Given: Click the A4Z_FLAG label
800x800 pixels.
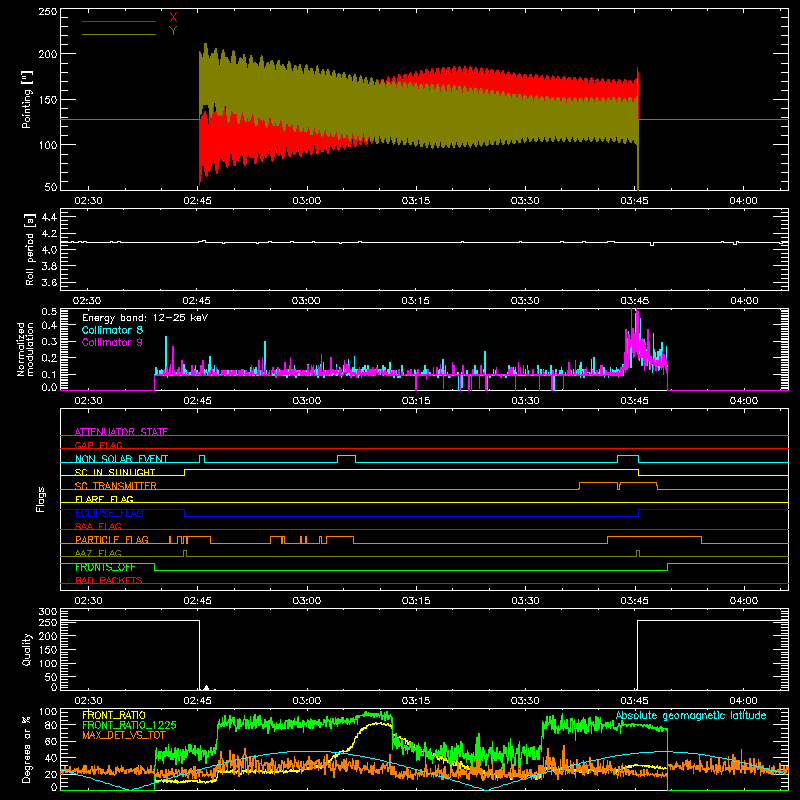Looking at the screenshot, I should 98,553.
